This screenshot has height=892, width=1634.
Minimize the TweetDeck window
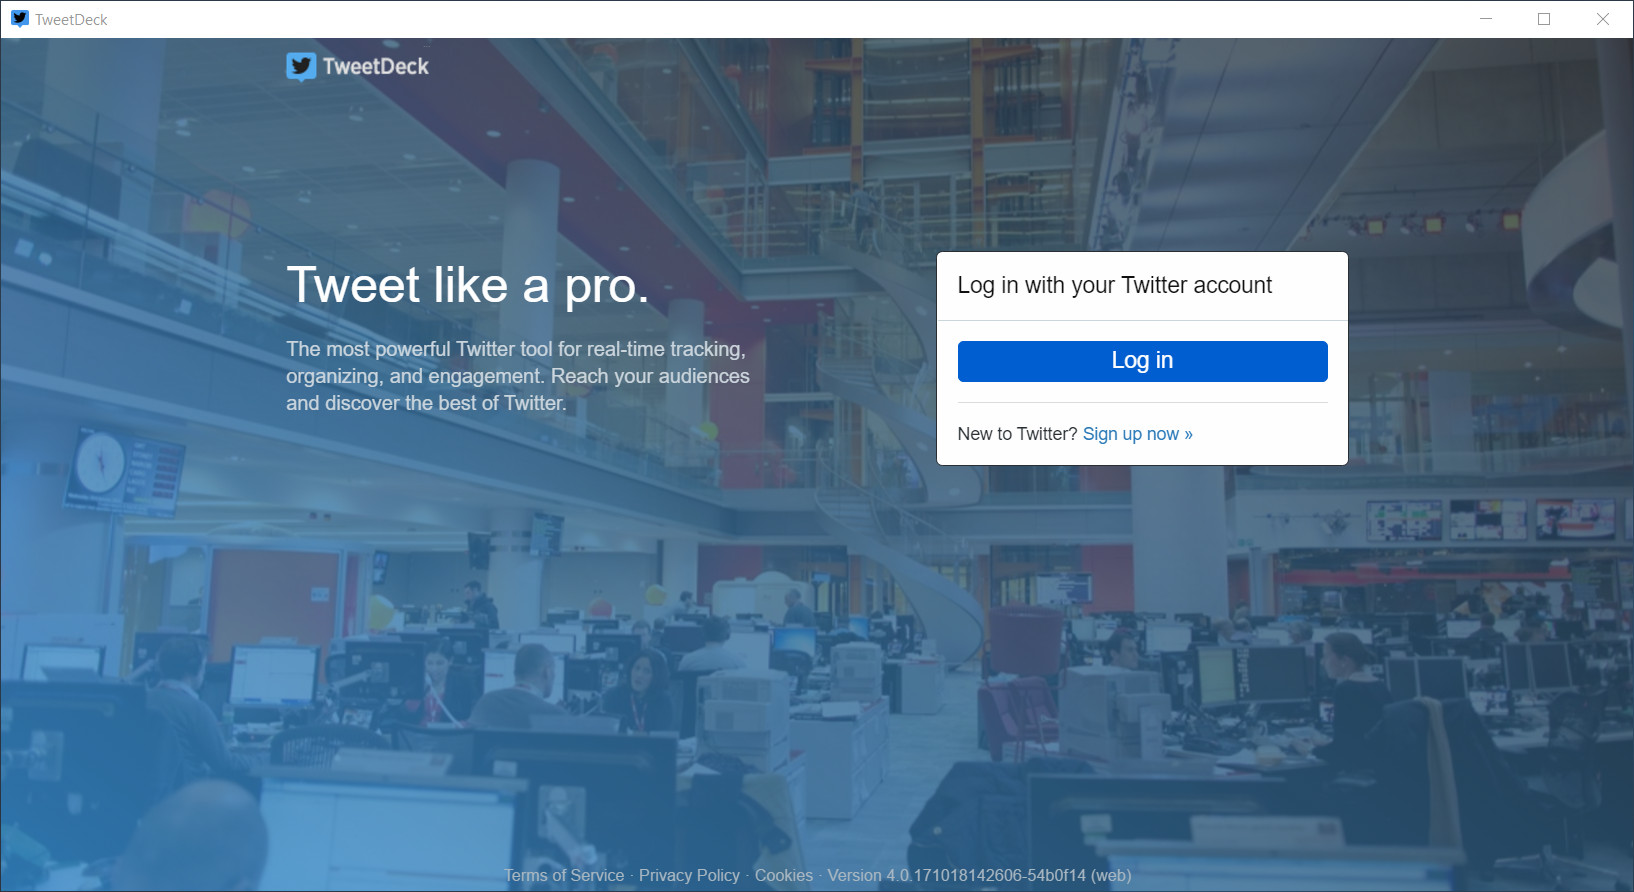1486,19
